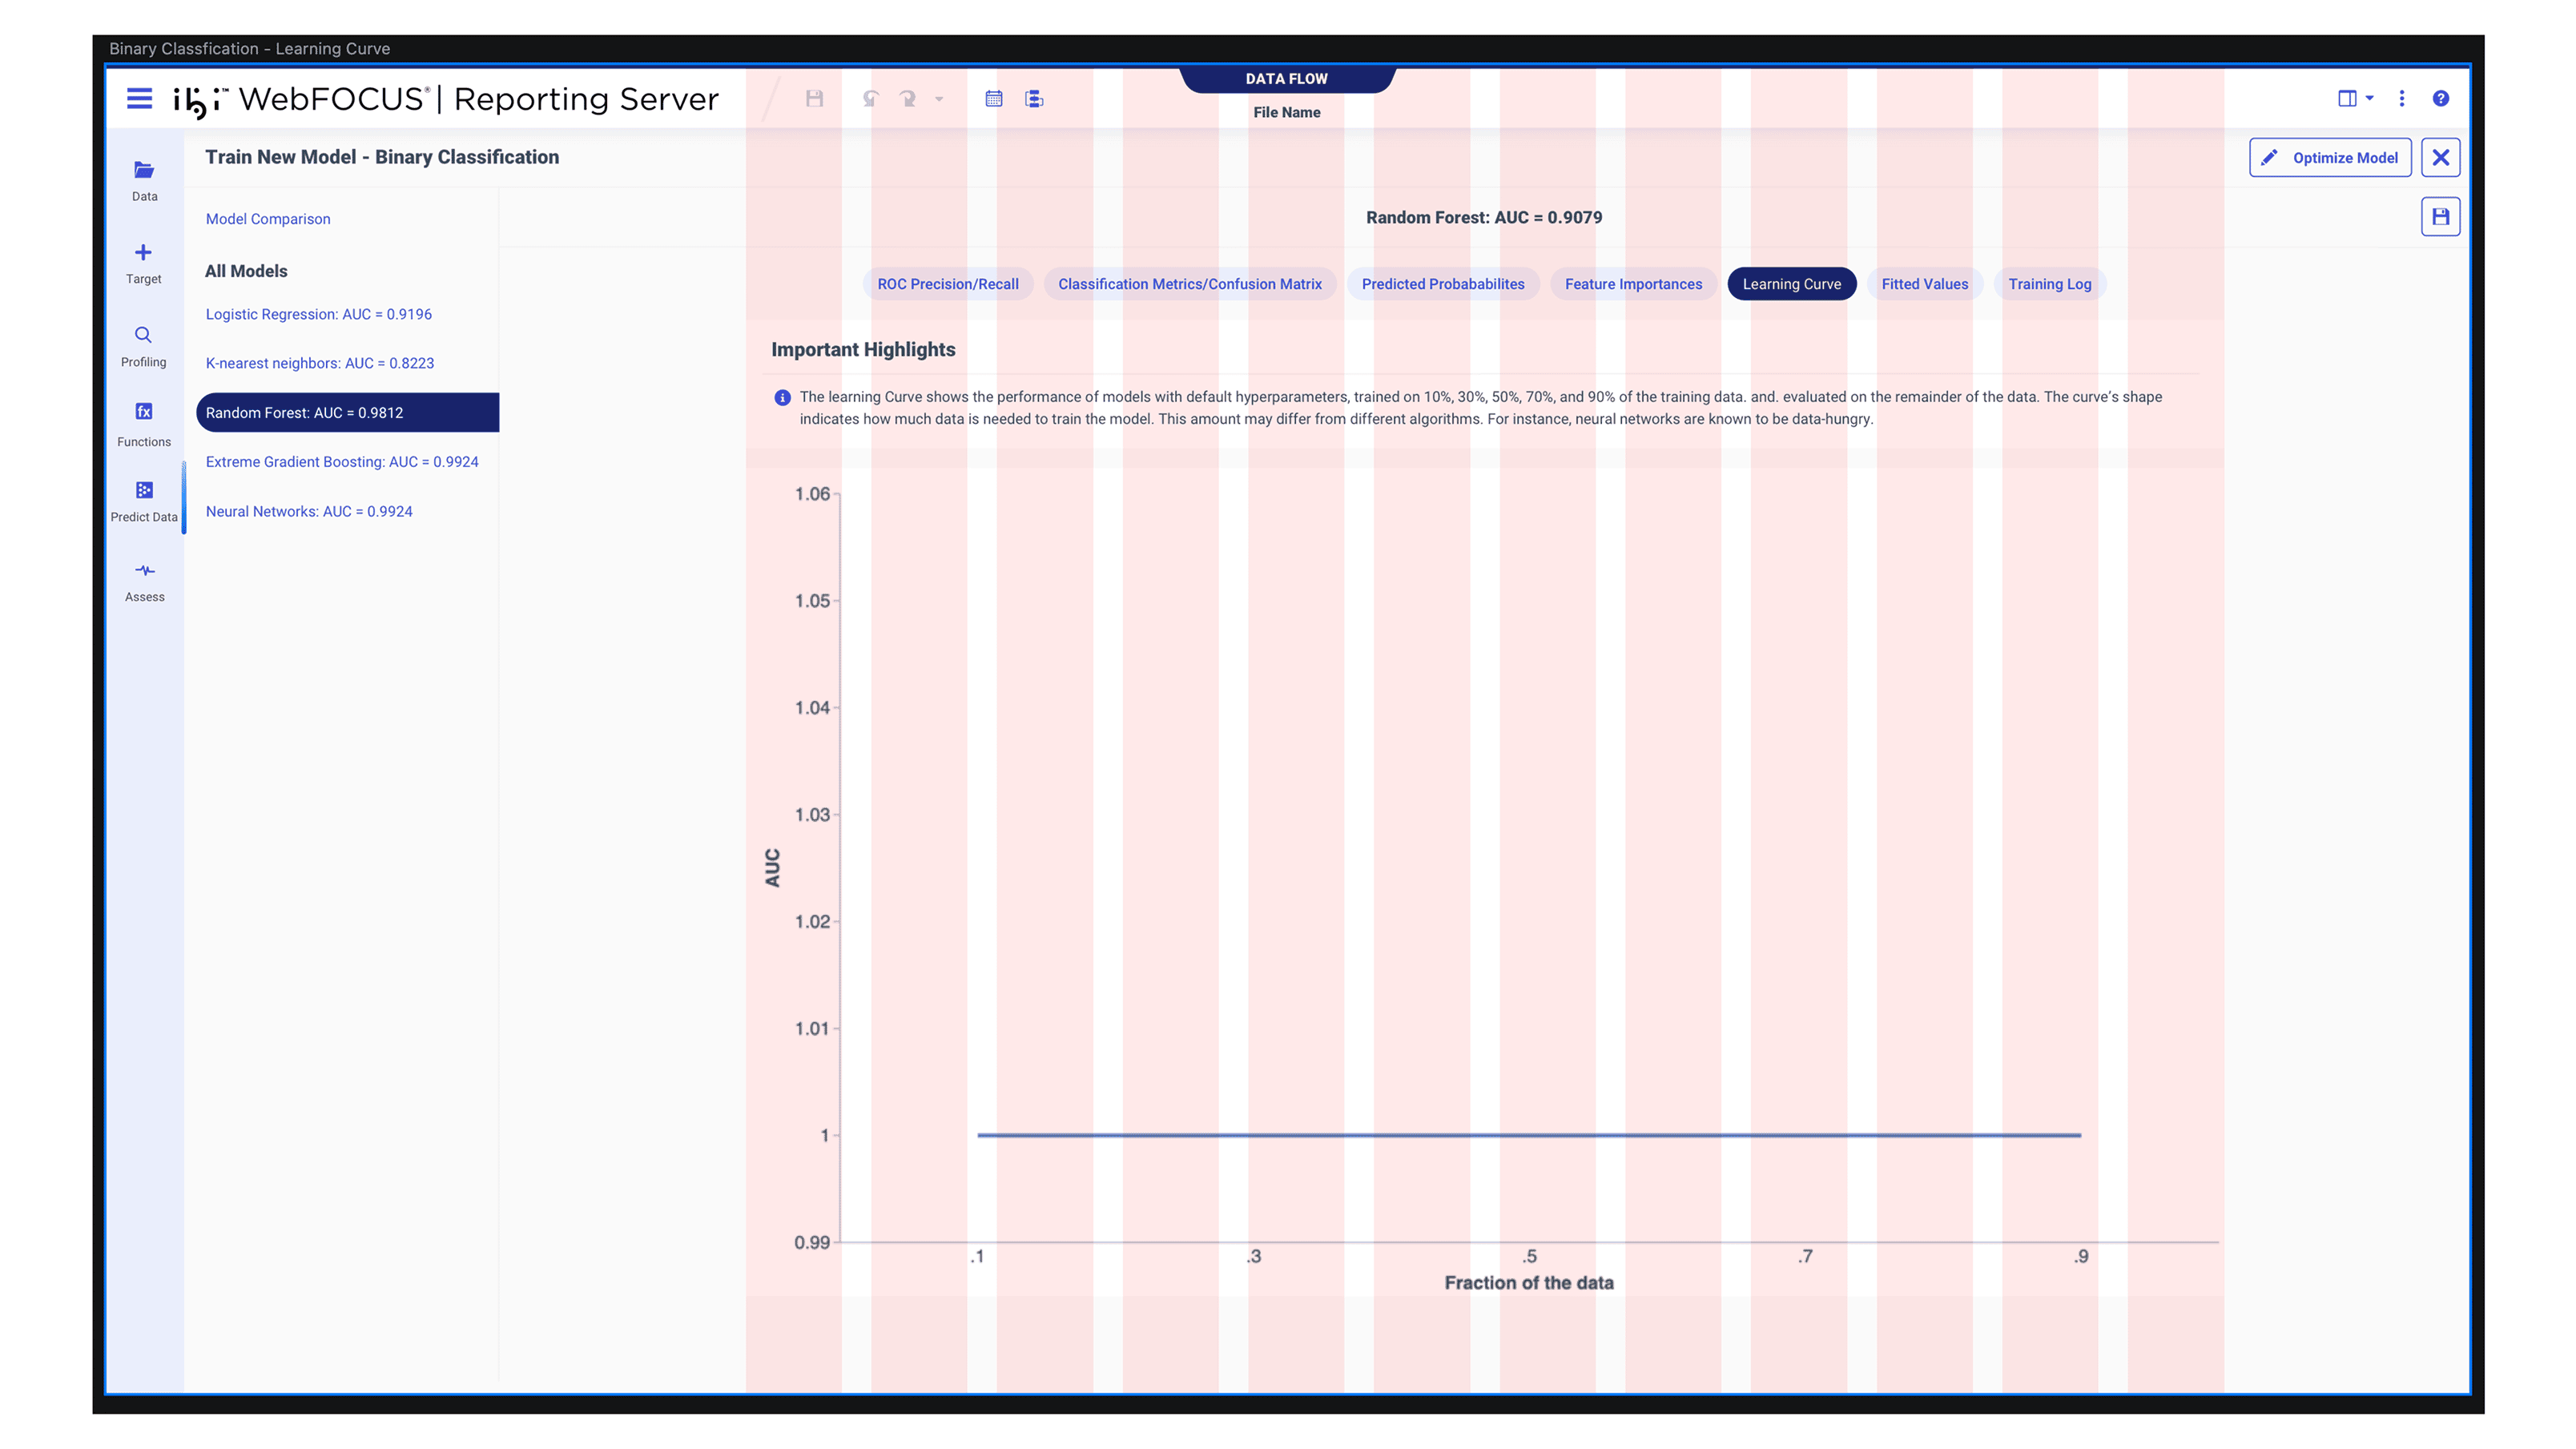Screen dimensions: 2576x1449
Task: Expand the panel layout dropdown arrow
Action: coord(2369,98)
